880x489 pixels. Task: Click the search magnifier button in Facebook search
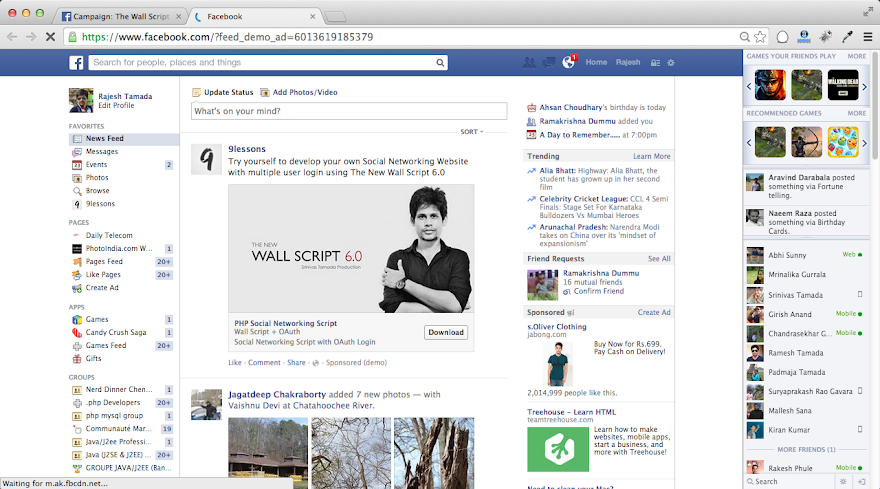pyautogui.click(x=440, y=63)
